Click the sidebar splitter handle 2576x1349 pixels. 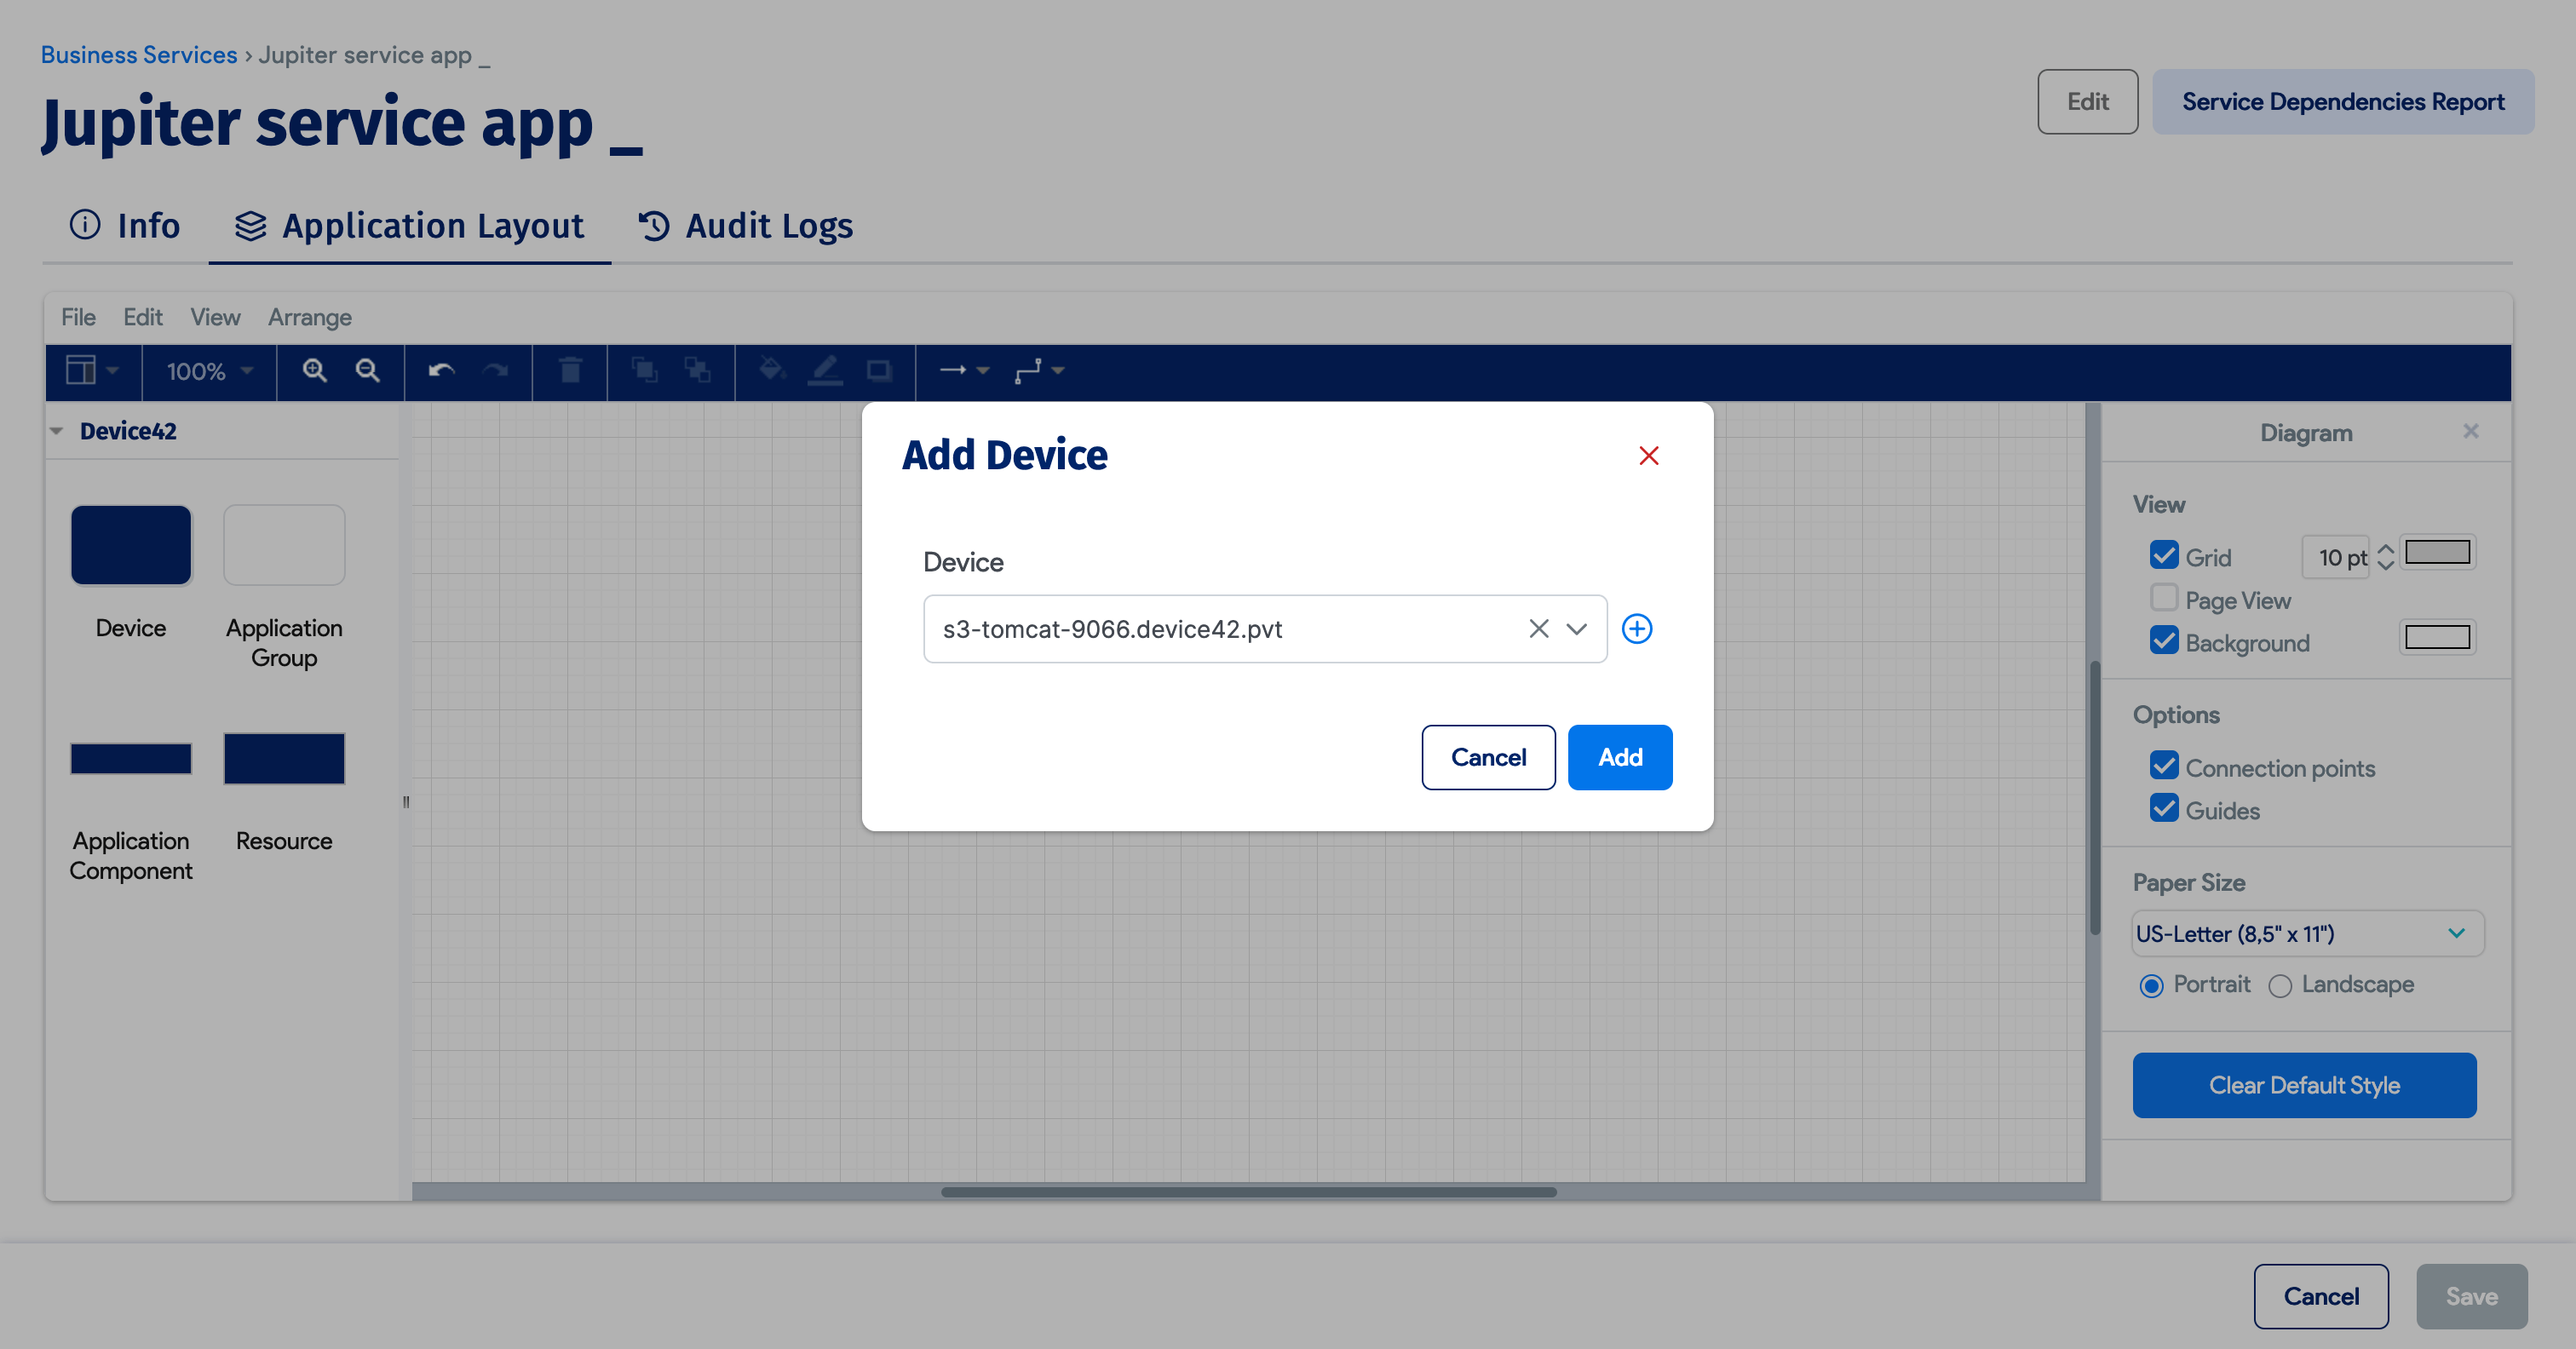click(x=406, y=801)
